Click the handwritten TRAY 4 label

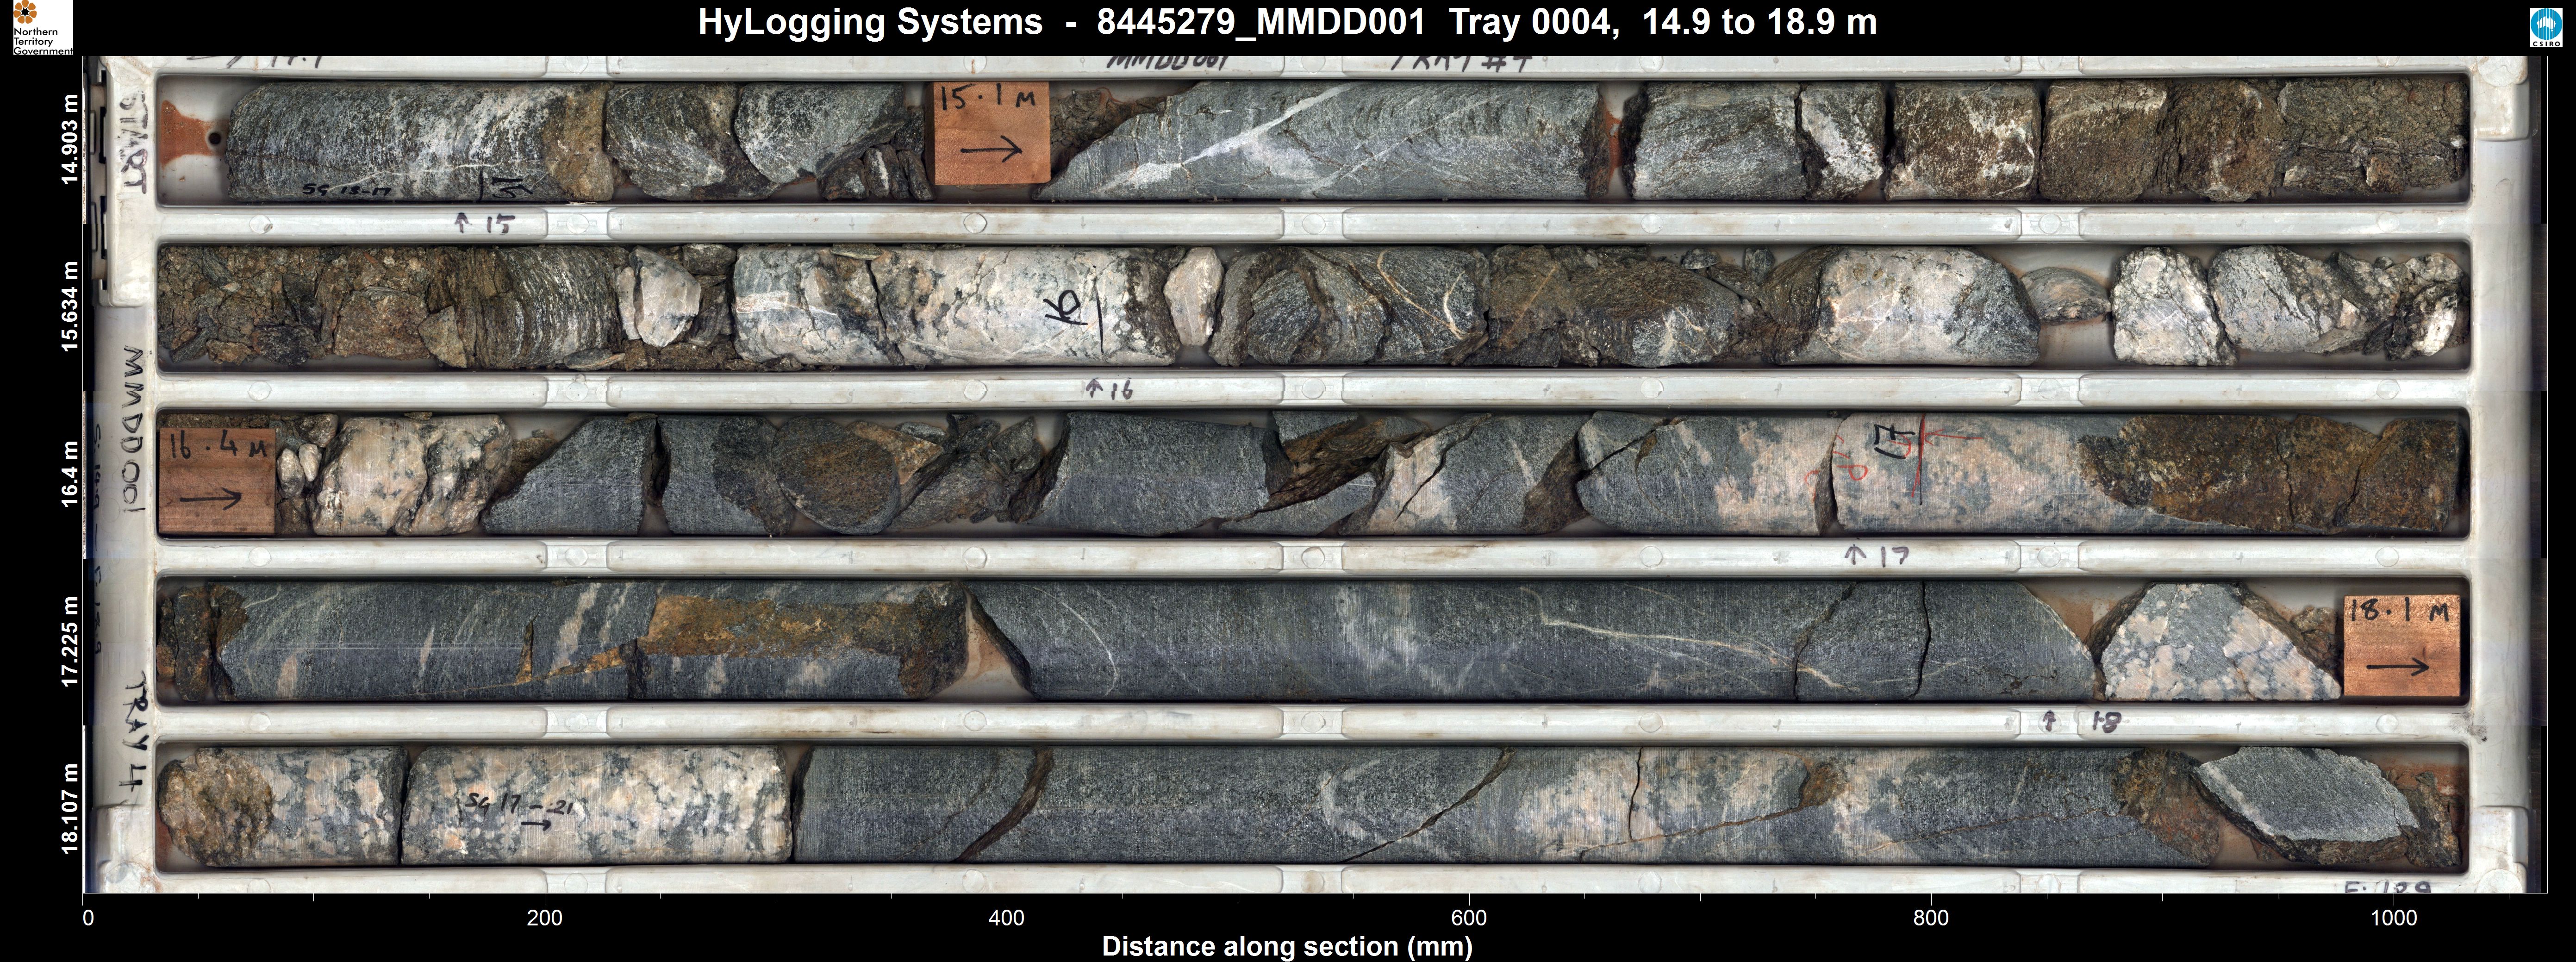tap(134, 730)
